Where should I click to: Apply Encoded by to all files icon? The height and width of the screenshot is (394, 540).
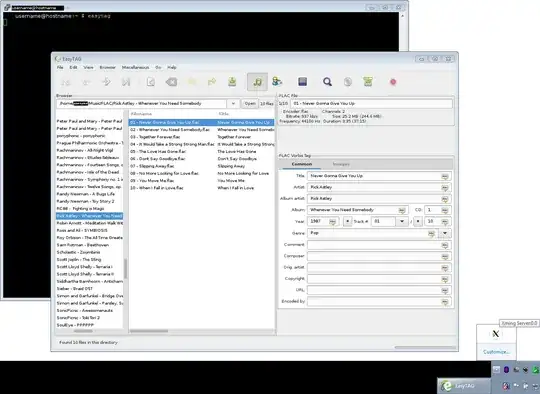pos(445,302)
